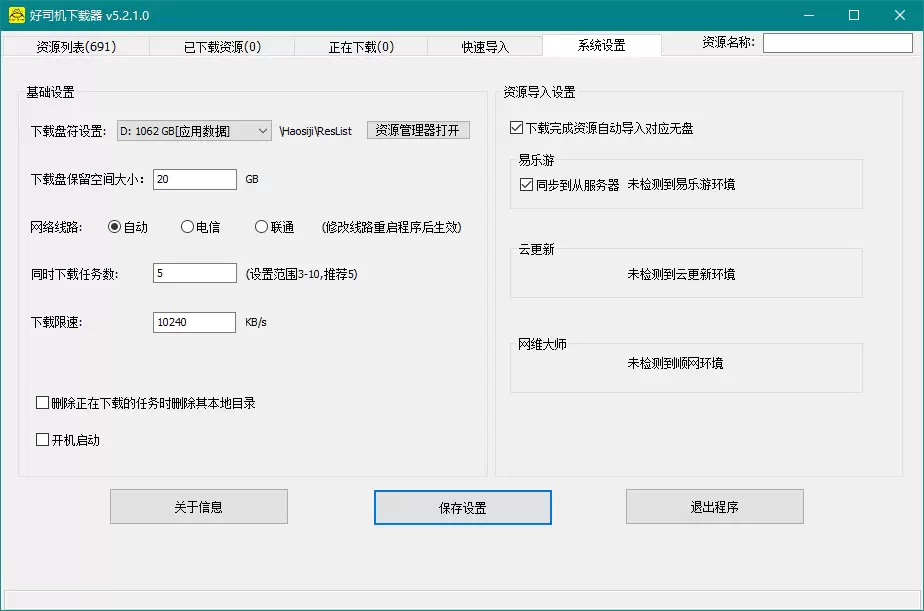This screenshot has height=611, width=924.
Task: Click the (设置范围3-10,推荐5) hint text
Action: pyautogui.click(x=301, y=274)
